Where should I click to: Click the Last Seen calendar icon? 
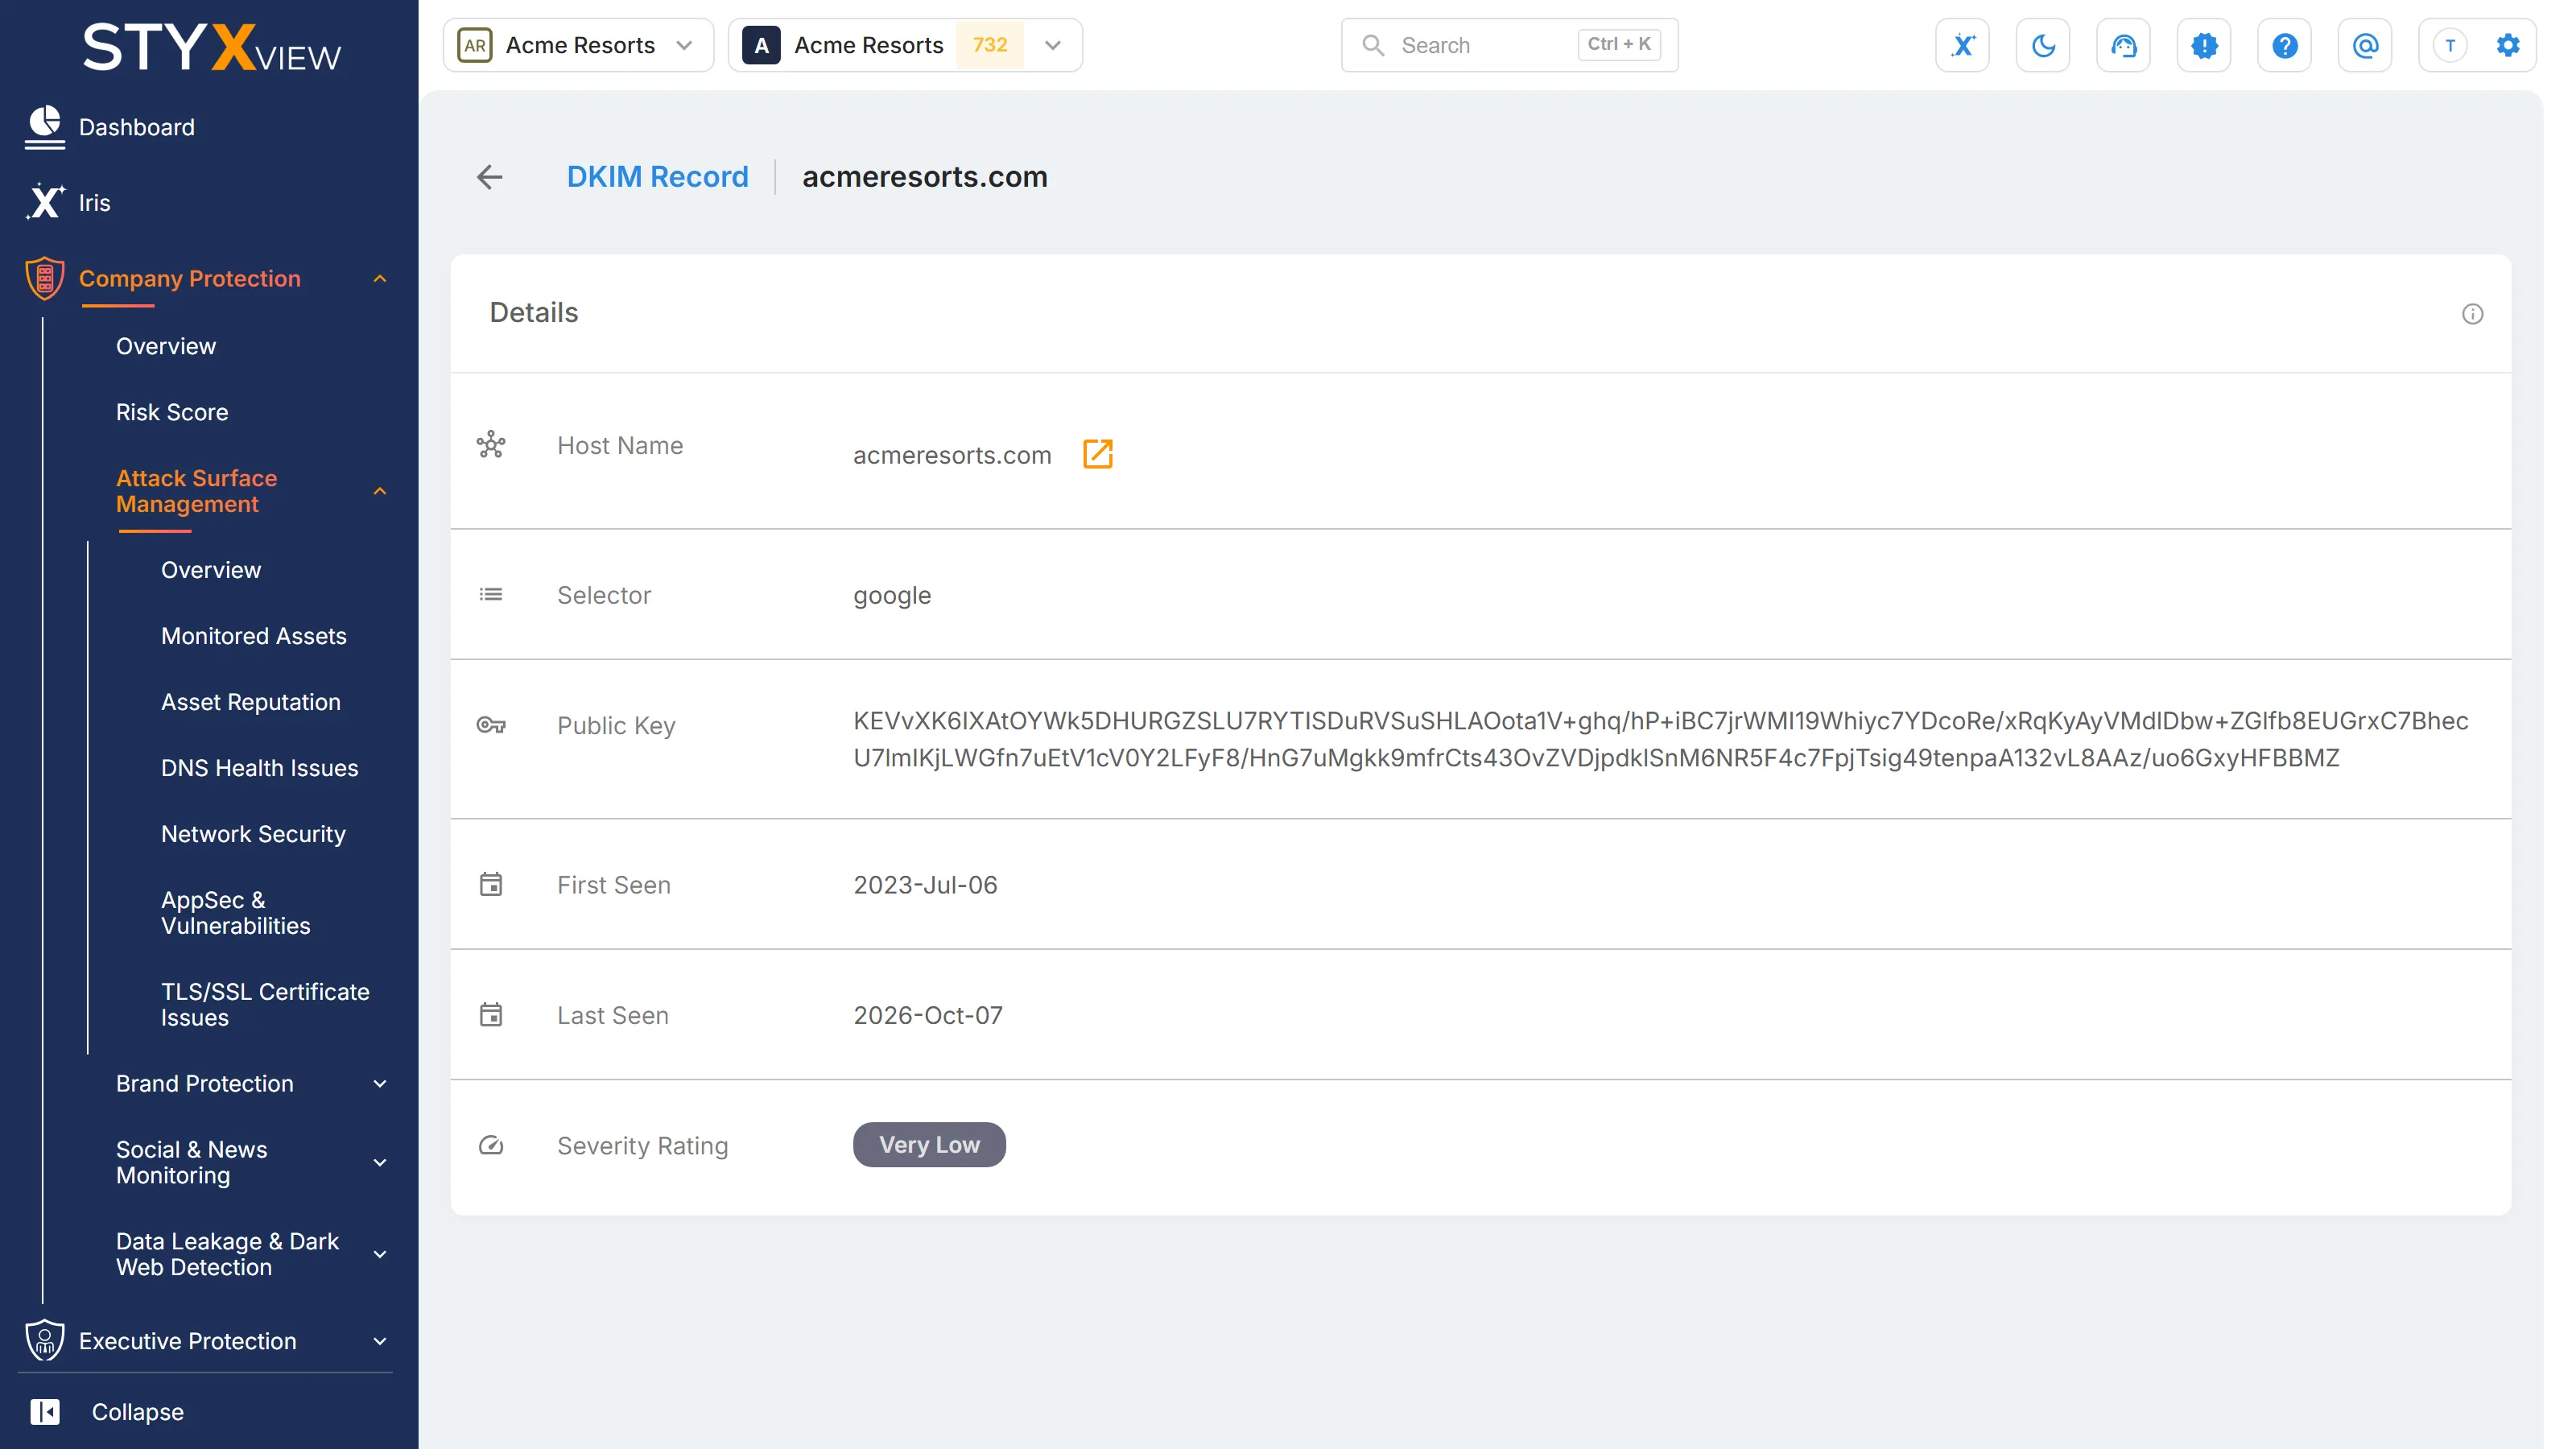pyautogui.click(x=490, y=1015)
